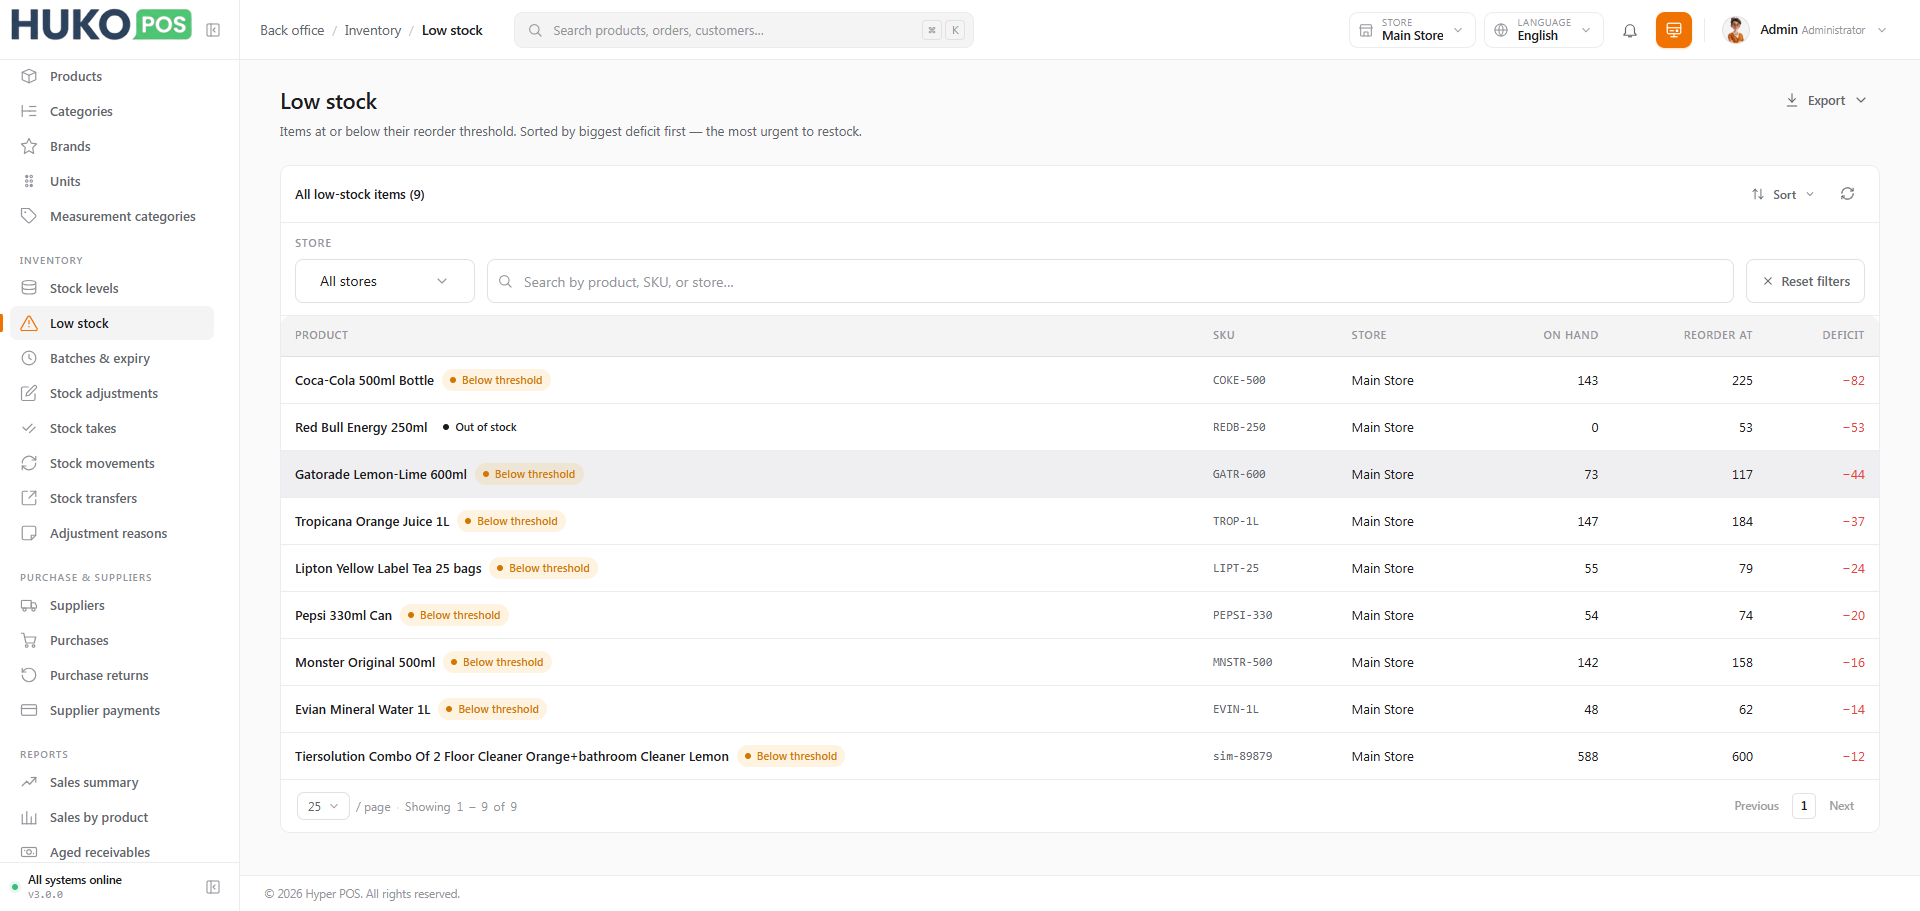Focus the global search products, orders, customers field
1920x911 pixels.
tap(744, 30)
